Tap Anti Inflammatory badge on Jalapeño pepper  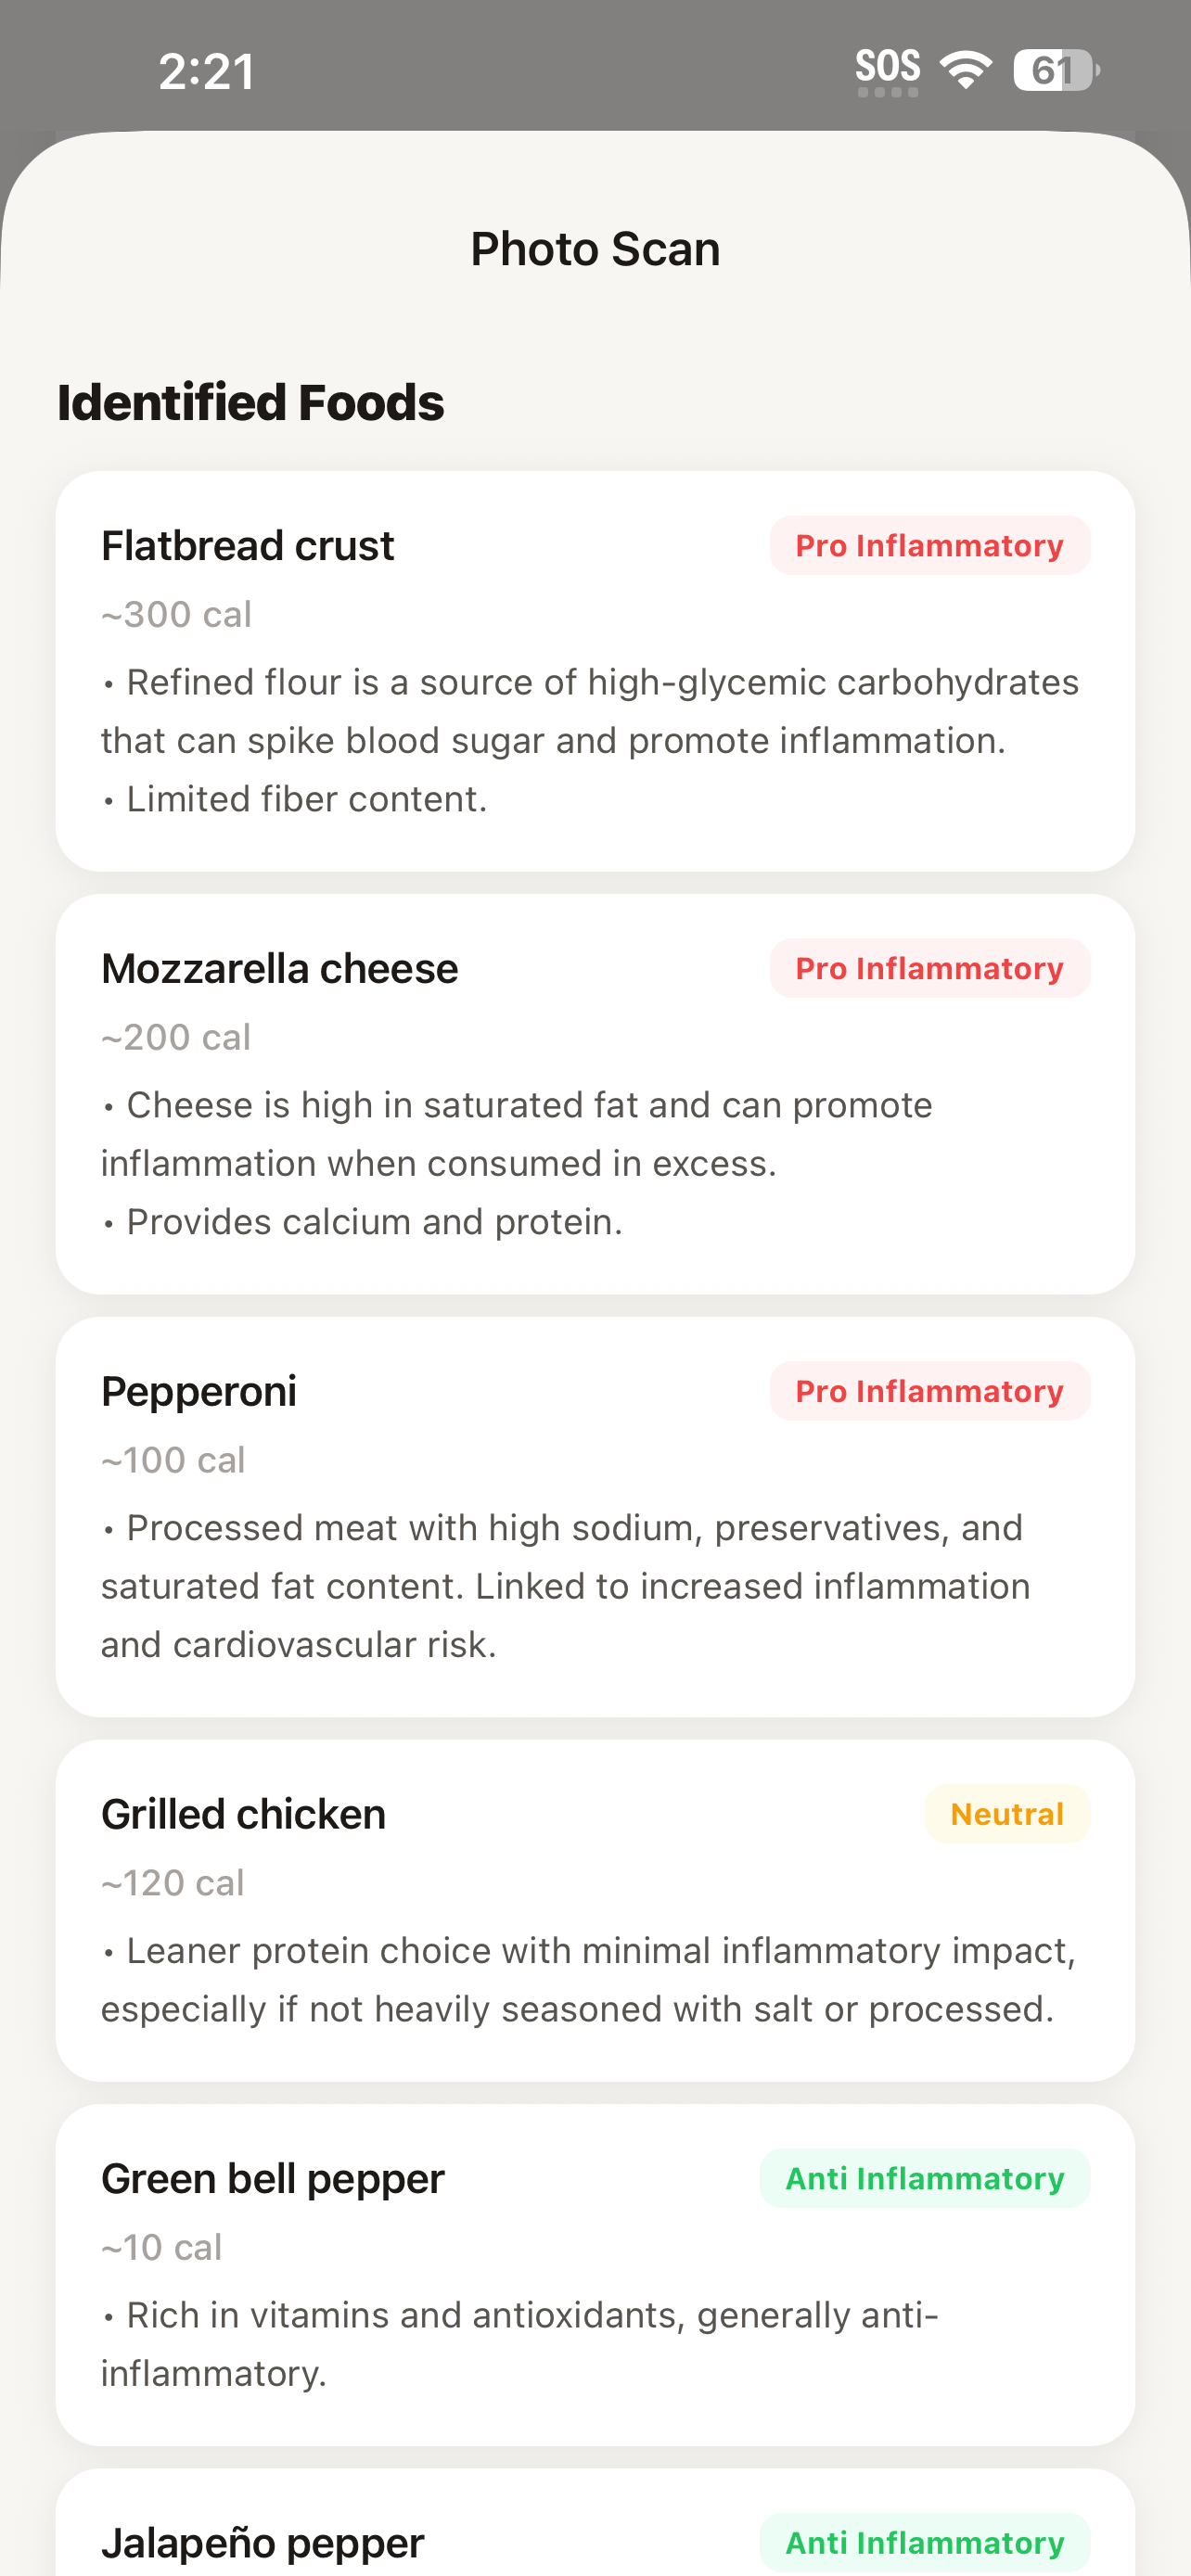(925, 2542)
